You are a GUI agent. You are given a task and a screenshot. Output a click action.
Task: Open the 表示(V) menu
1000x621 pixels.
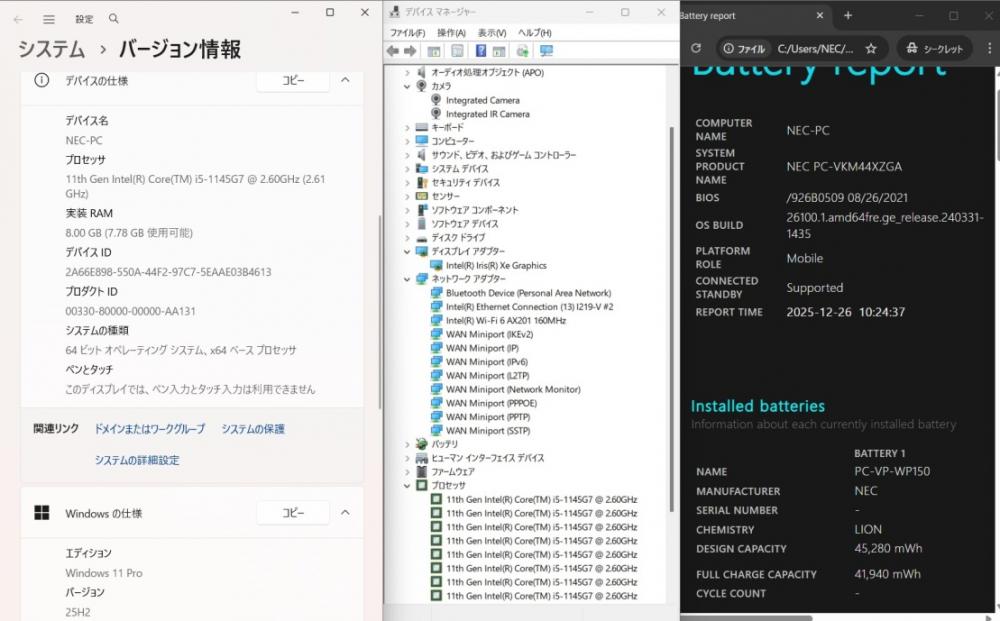click(x=492, y=33)
